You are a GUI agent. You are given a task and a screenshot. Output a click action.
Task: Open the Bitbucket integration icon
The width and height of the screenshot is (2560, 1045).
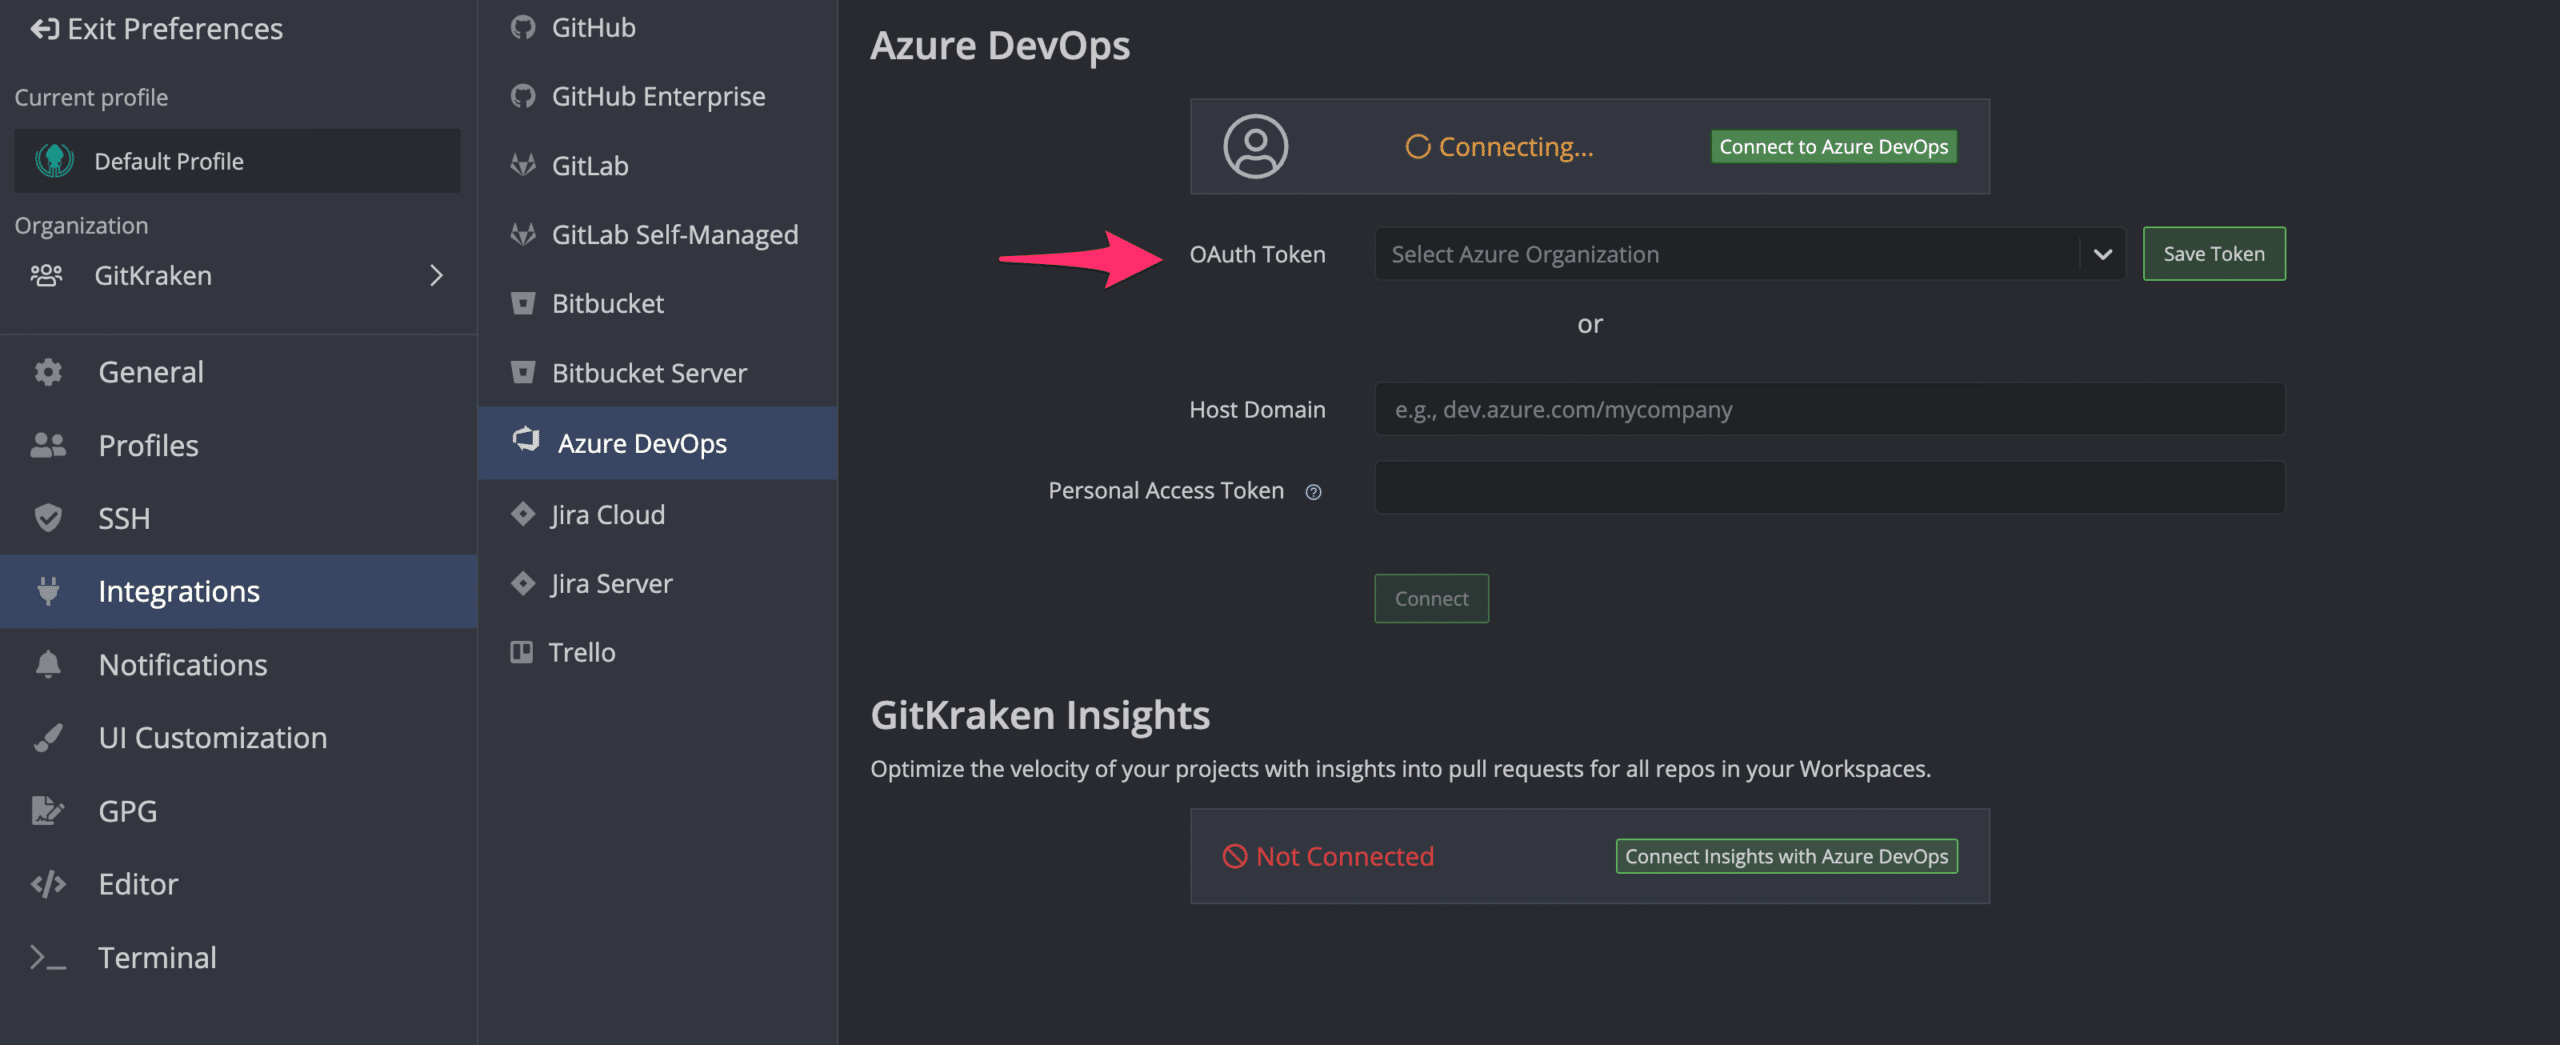(523, 303)
